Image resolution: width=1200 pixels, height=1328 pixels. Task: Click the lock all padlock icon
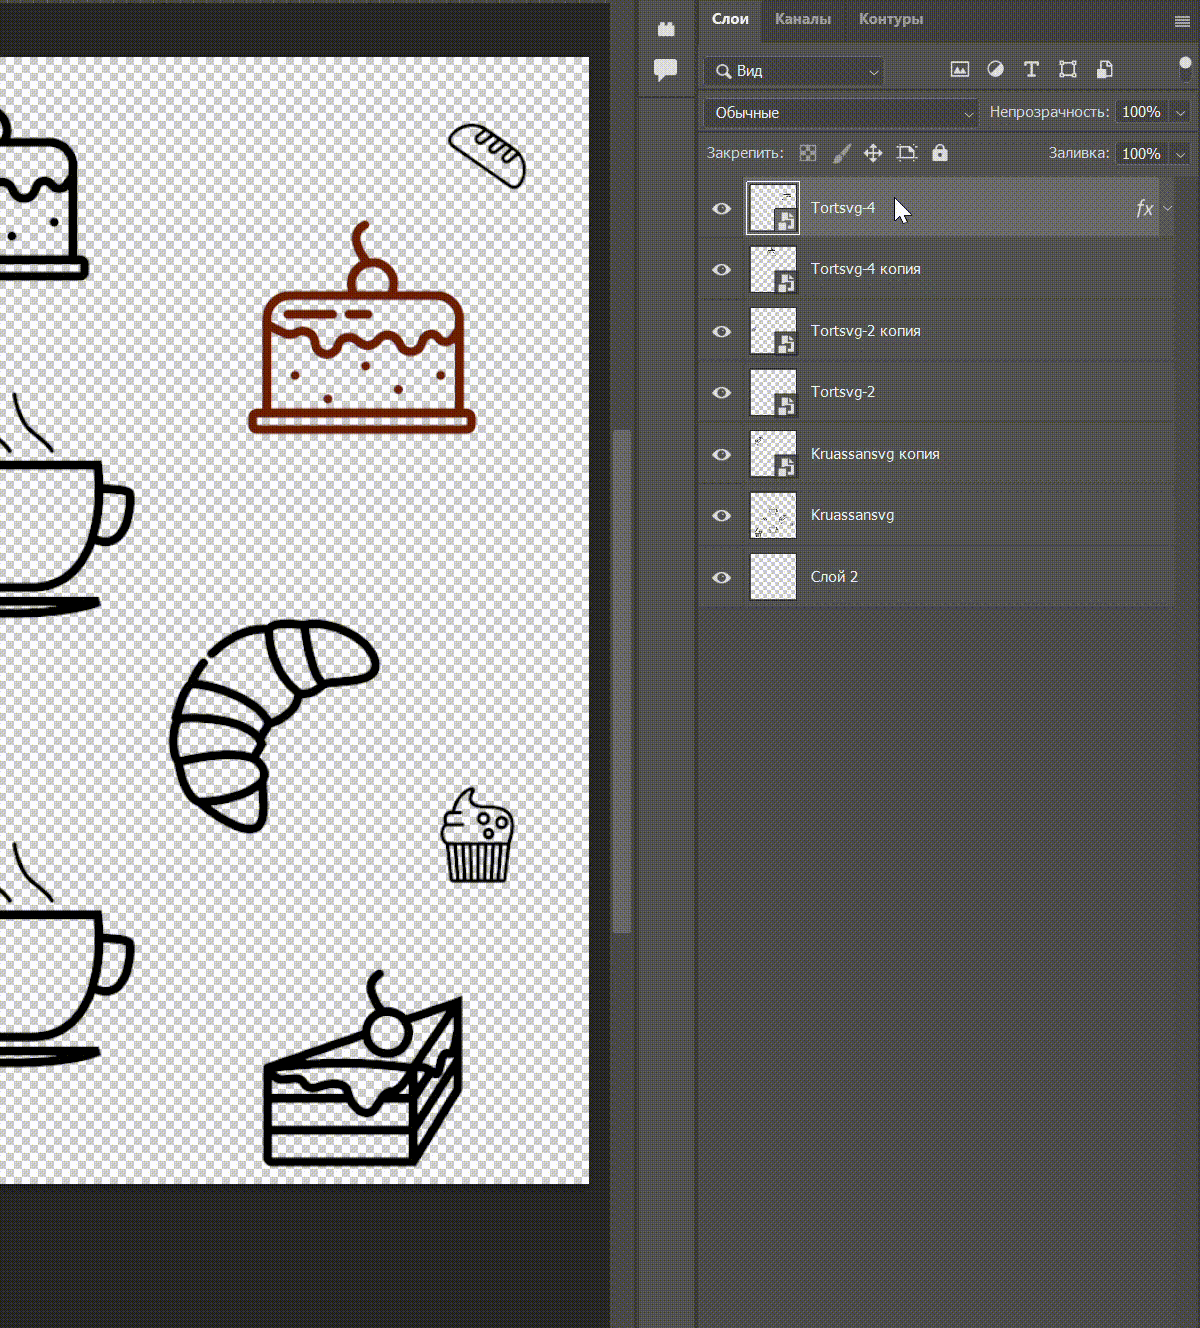(939, 153)
